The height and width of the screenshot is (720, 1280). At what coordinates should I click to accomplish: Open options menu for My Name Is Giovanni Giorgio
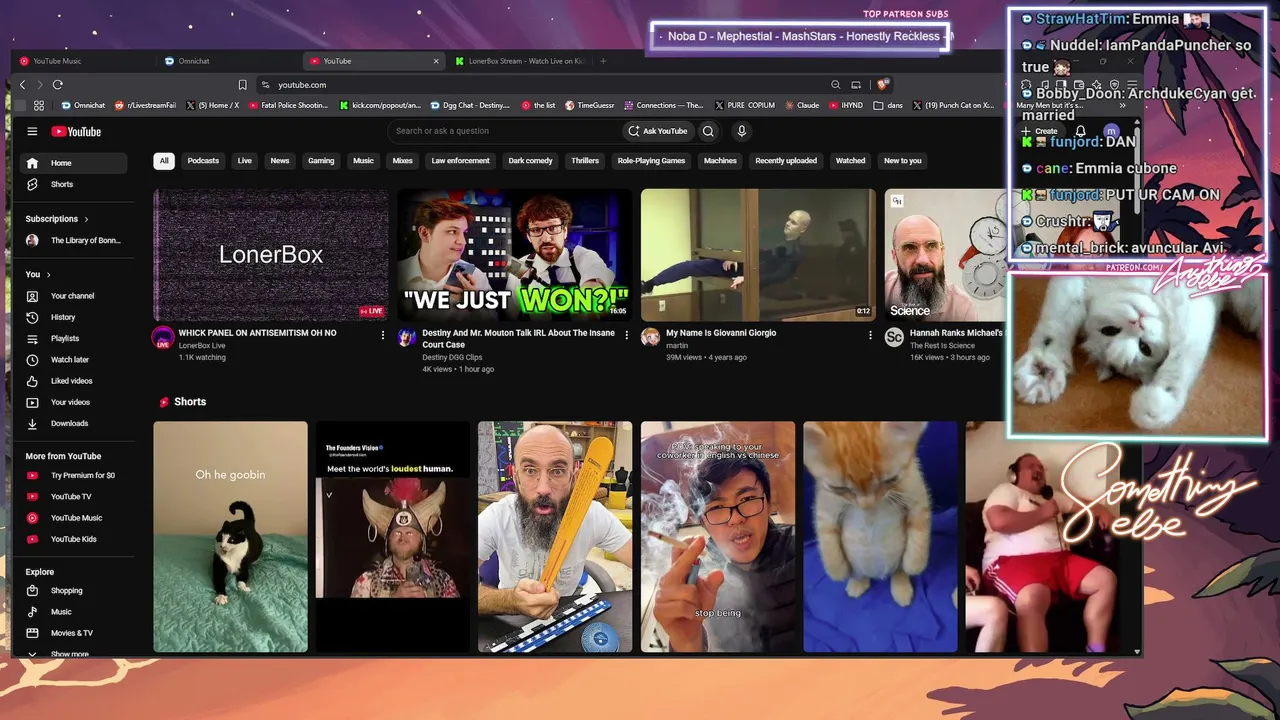click(870, 335)
